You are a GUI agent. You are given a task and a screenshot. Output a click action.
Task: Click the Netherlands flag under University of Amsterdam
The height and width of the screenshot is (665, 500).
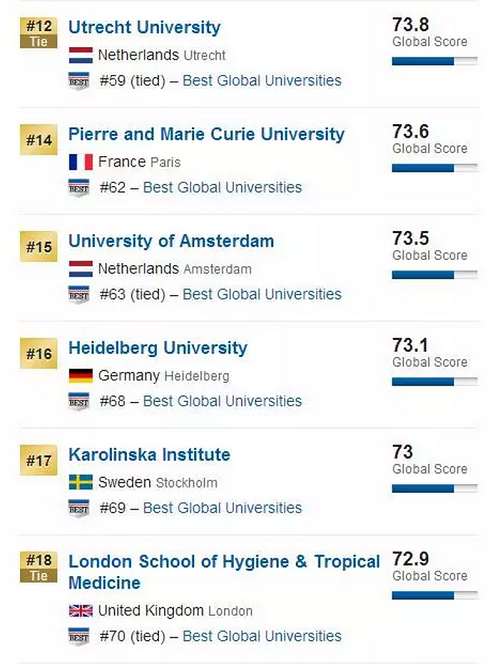coord(81,269)
